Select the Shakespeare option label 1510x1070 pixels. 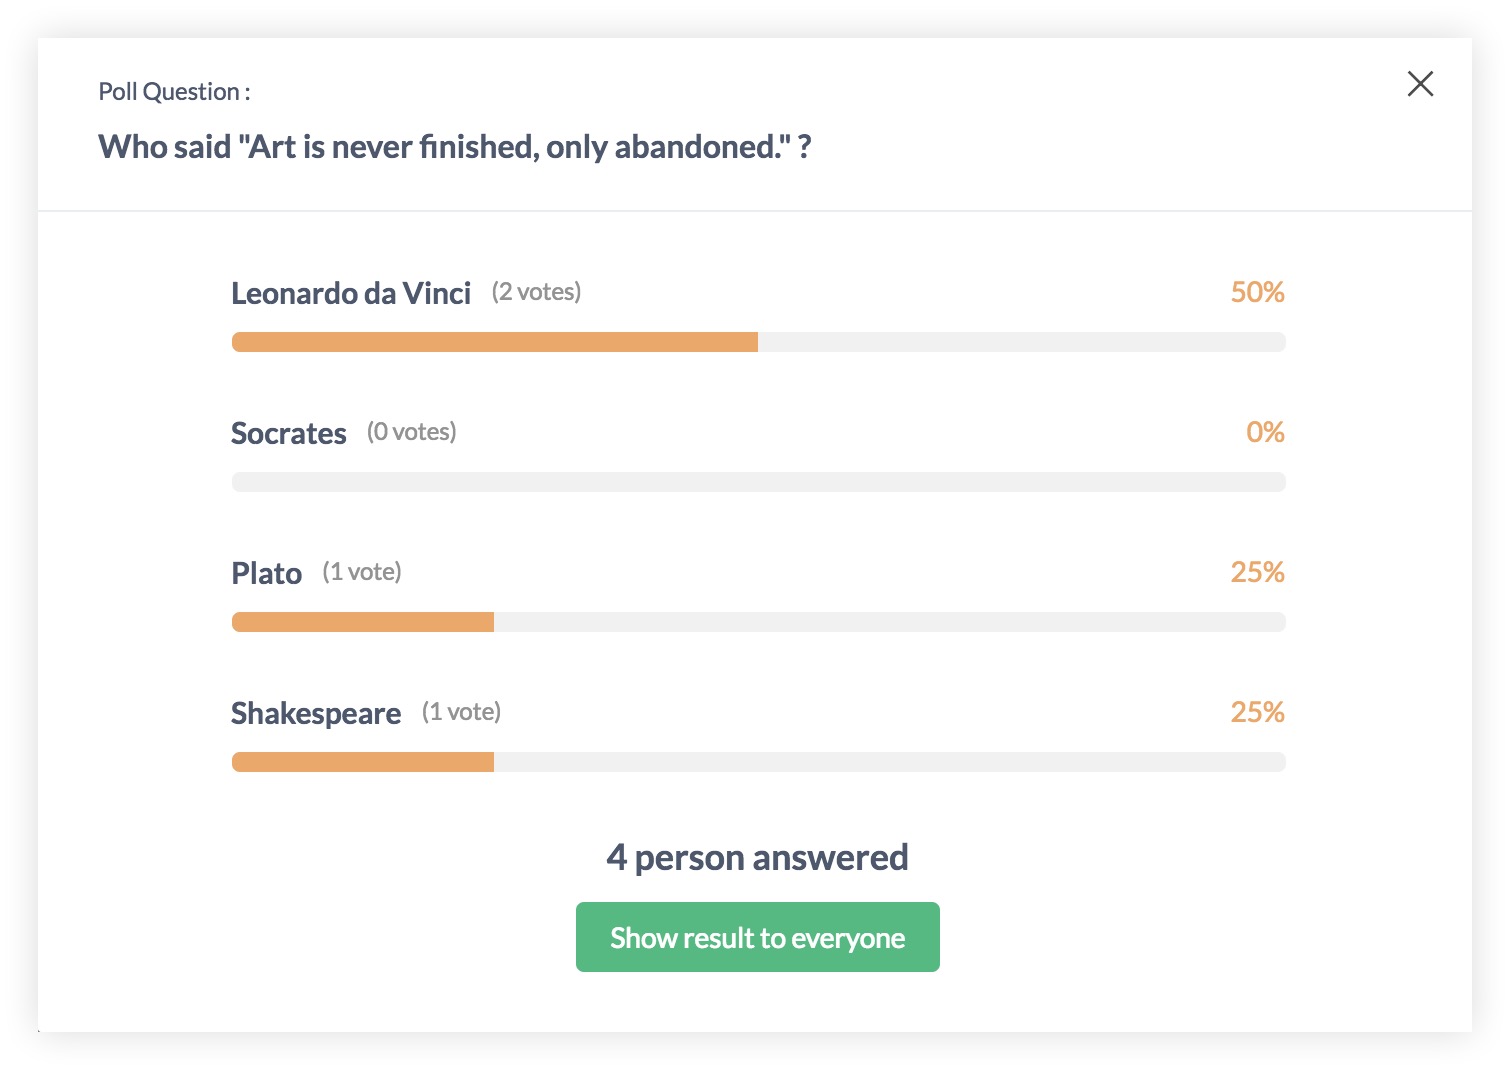tap(315, 713)
